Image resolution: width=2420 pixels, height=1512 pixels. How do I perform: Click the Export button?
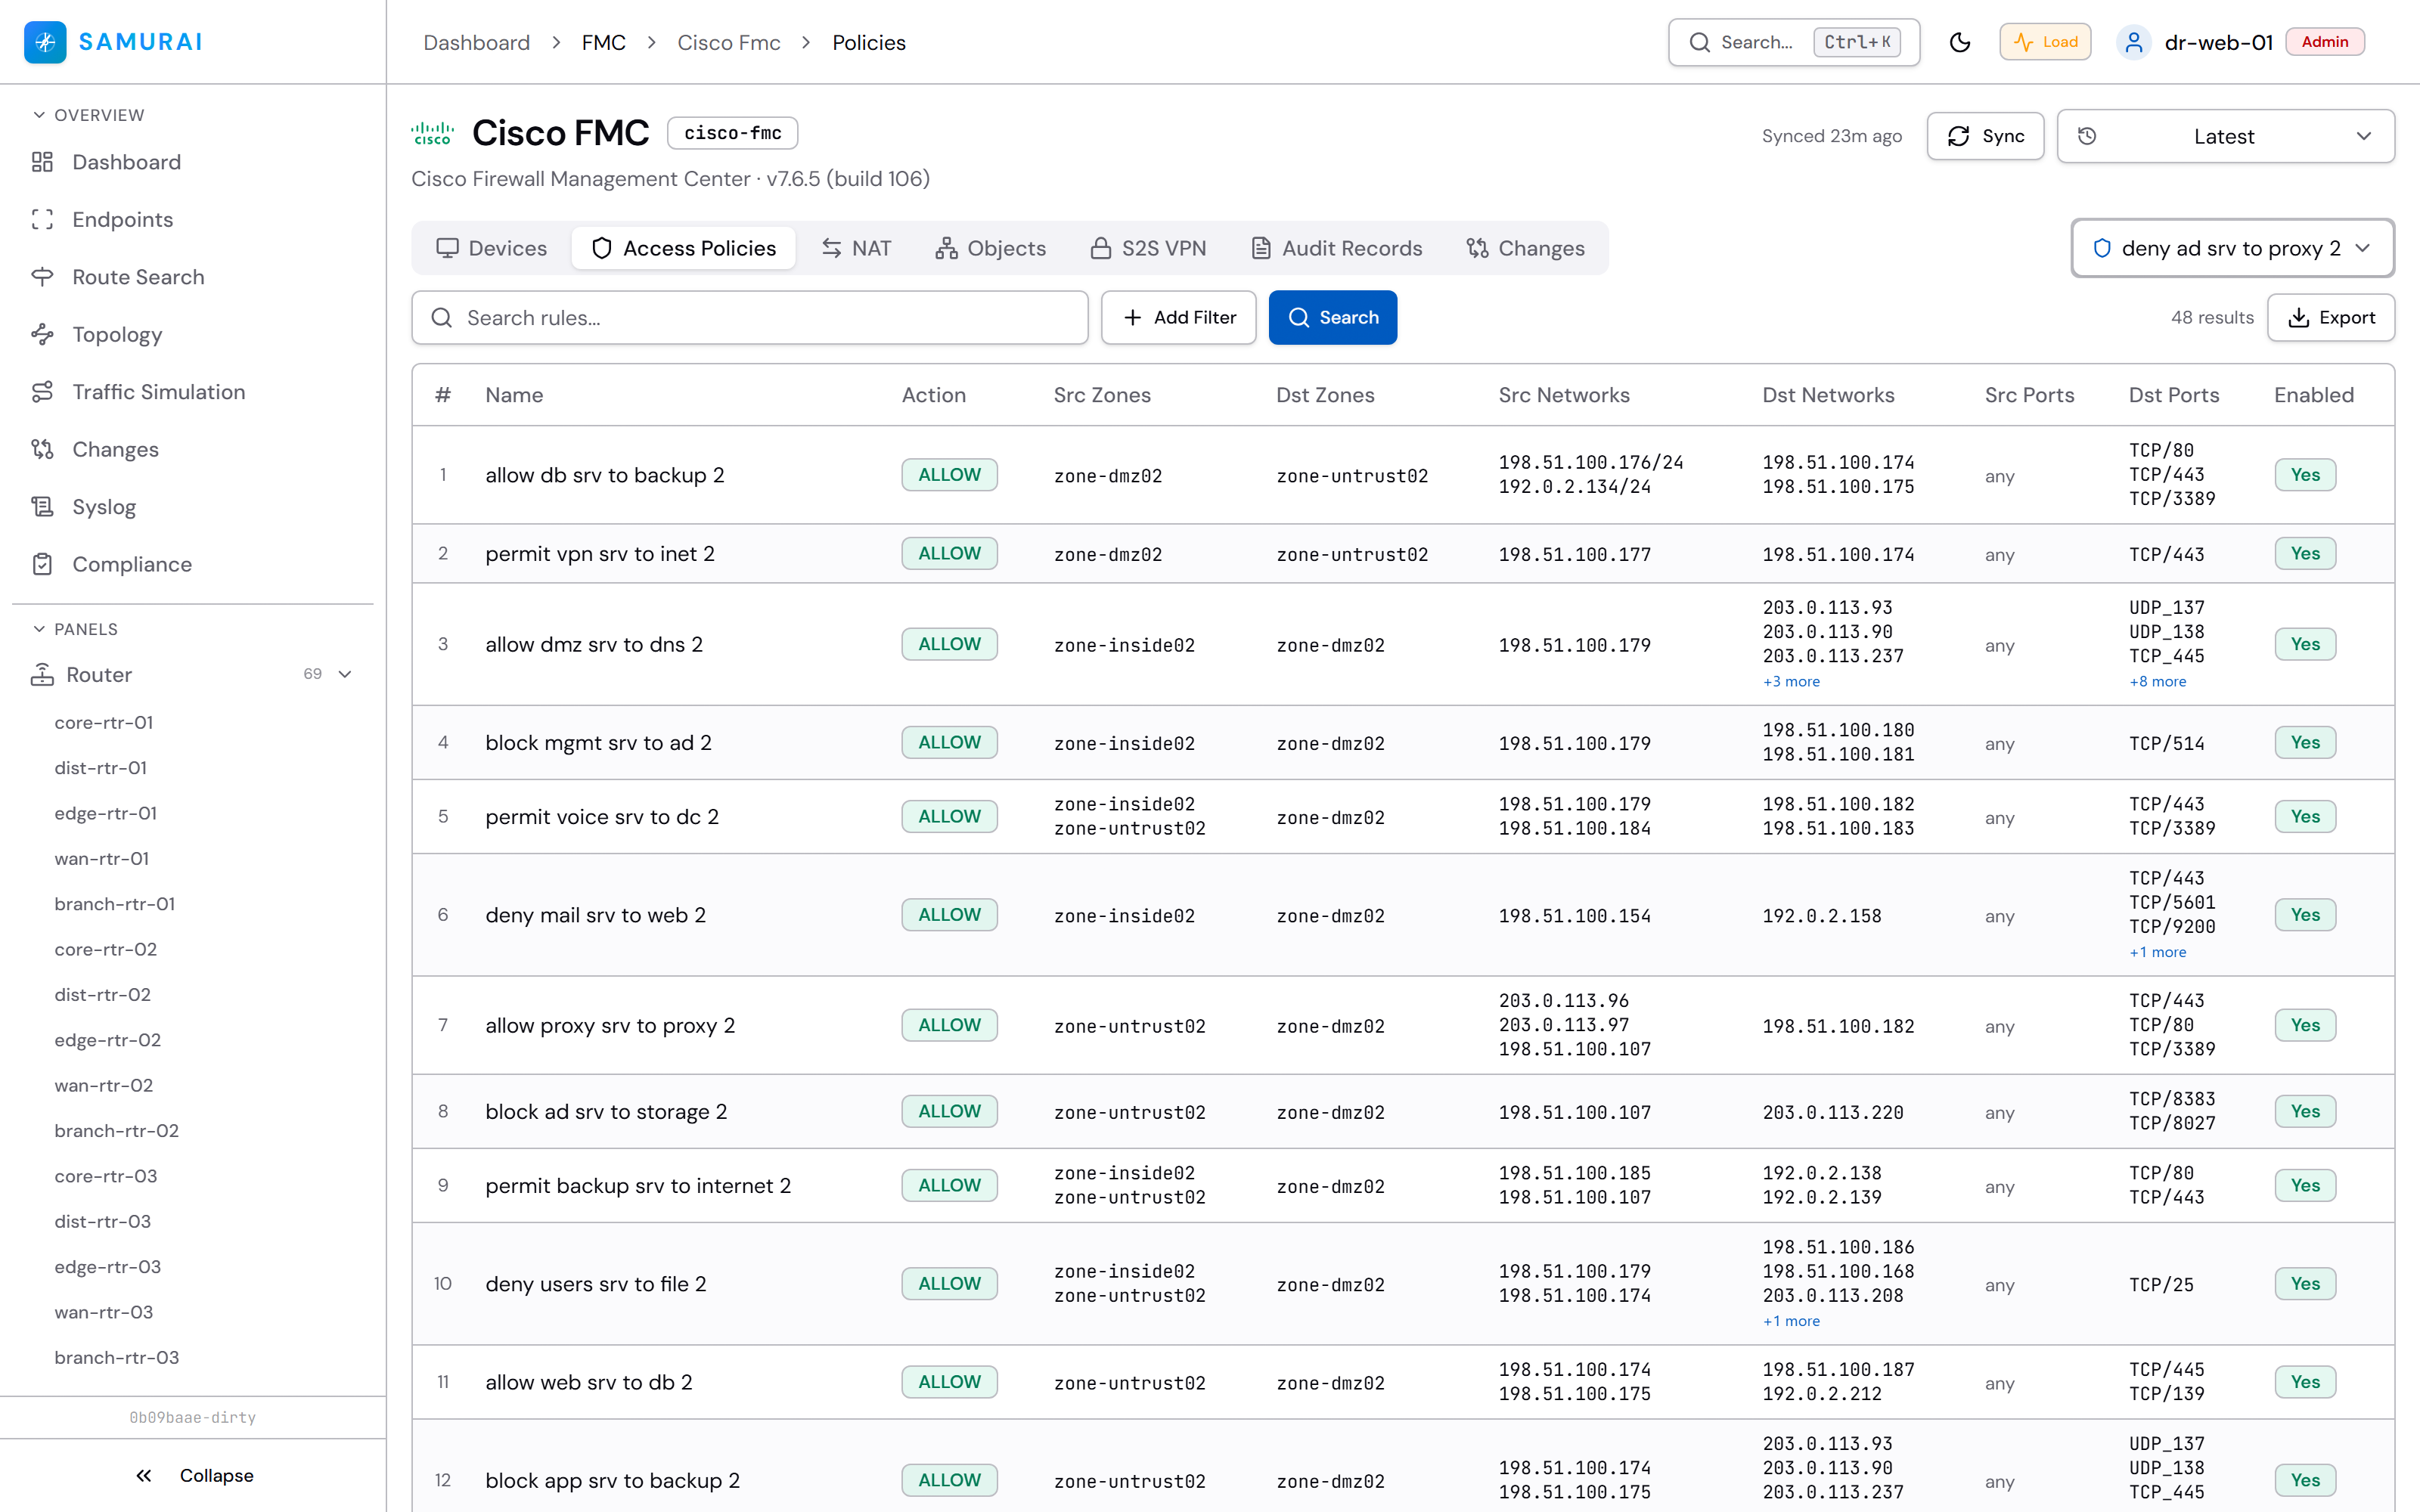pyautogui.click(x=2331, y=317)
